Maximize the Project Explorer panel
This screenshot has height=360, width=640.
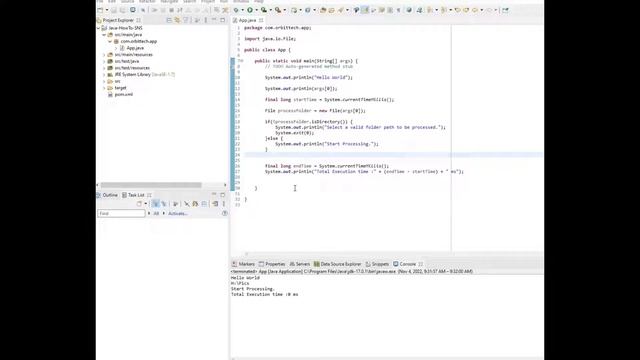pyautogui.click(x=222, y=20)
